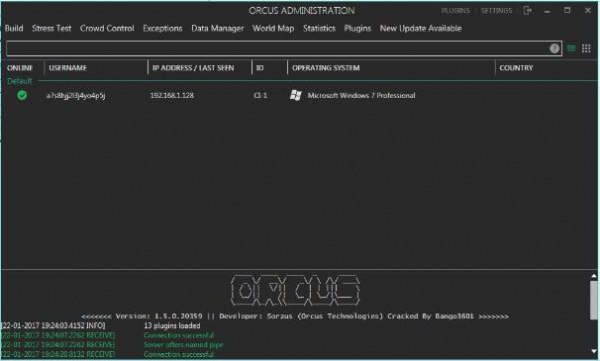Click IP address 192.168.1.128
This screenshot has height=361, width=600.
click(x=172, y=95)
